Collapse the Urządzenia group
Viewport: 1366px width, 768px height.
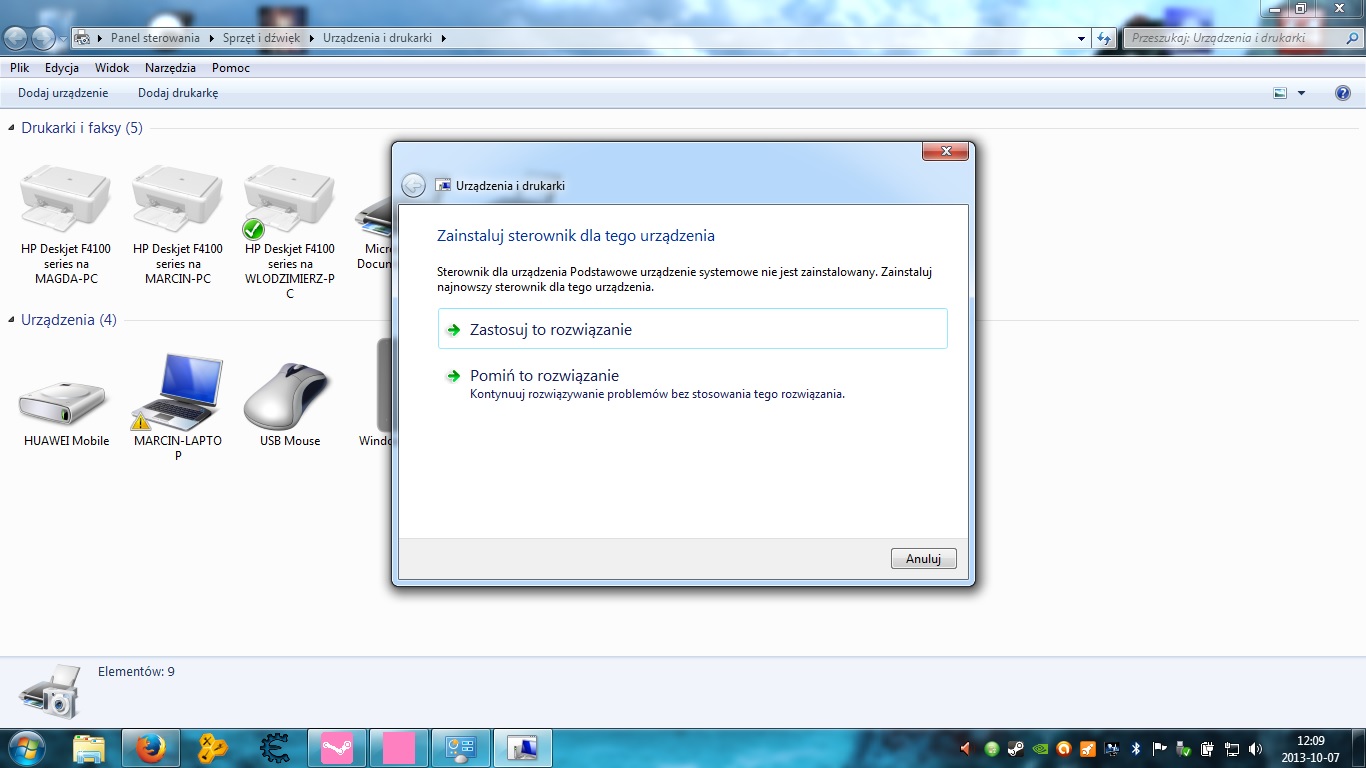[x=13, y=320]
